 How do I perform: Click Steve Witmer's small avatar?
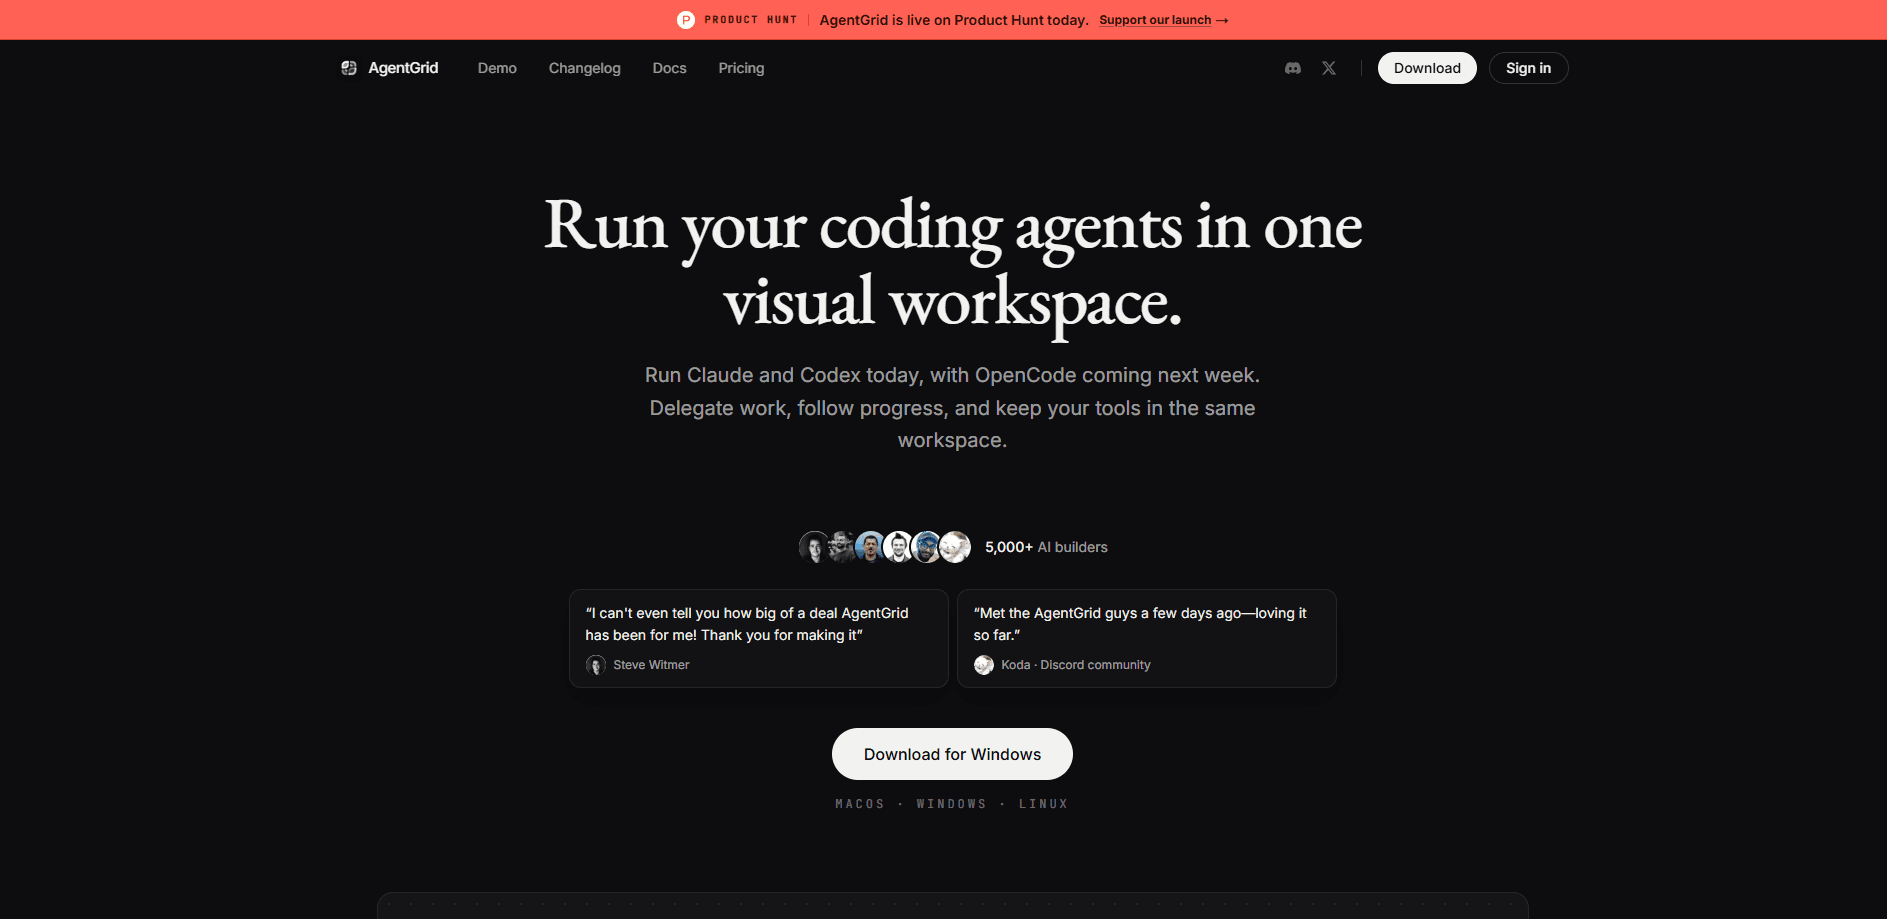tap(596, 665)
